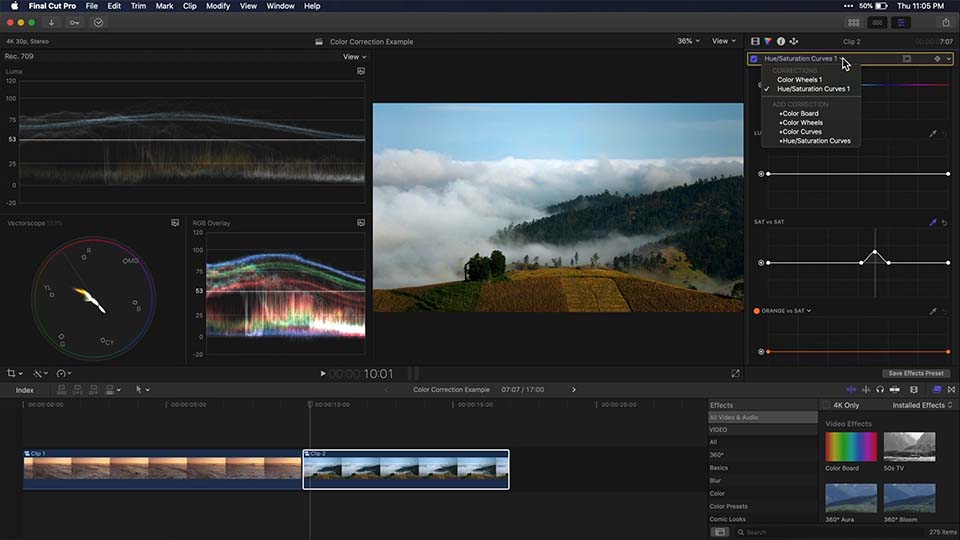
Task: Click the 50s TV effect thumbnail
Action: click(x=909, y=446)
